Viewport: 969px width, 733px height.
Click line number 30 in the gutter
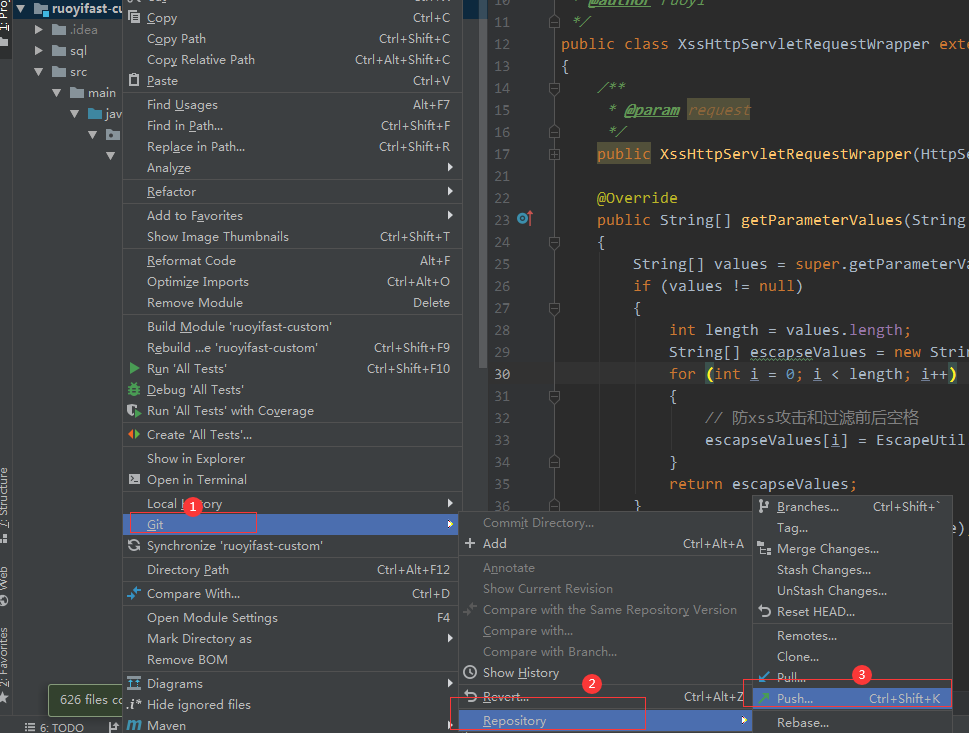coord(502,374)
